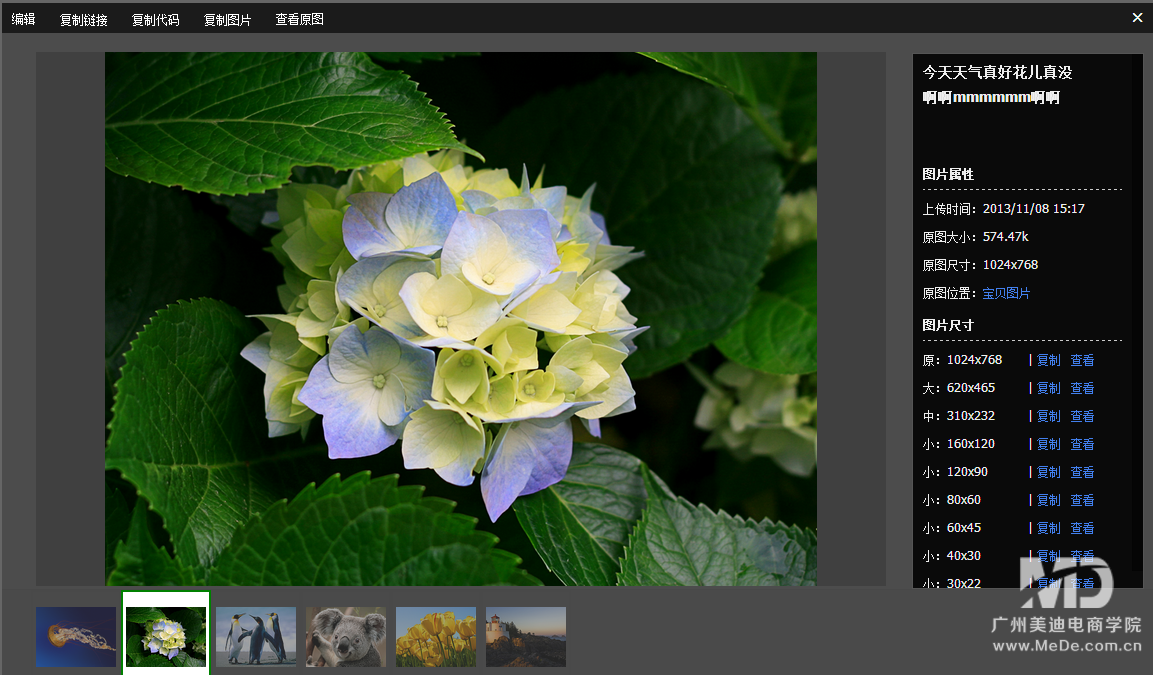Copy the 310x232 medium size link
This screenshot has height=675, width=1153.
pos(1048,416)
